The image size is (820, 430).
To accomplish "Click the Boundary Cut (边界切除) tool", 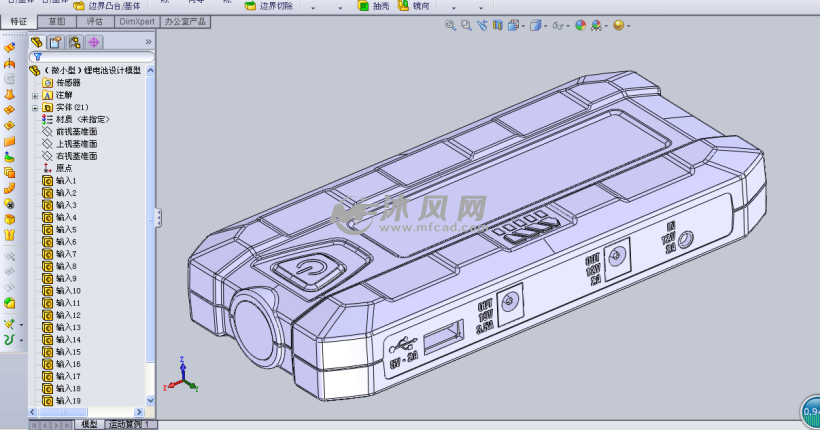I will pyautogui.click(x=269, y=6).
